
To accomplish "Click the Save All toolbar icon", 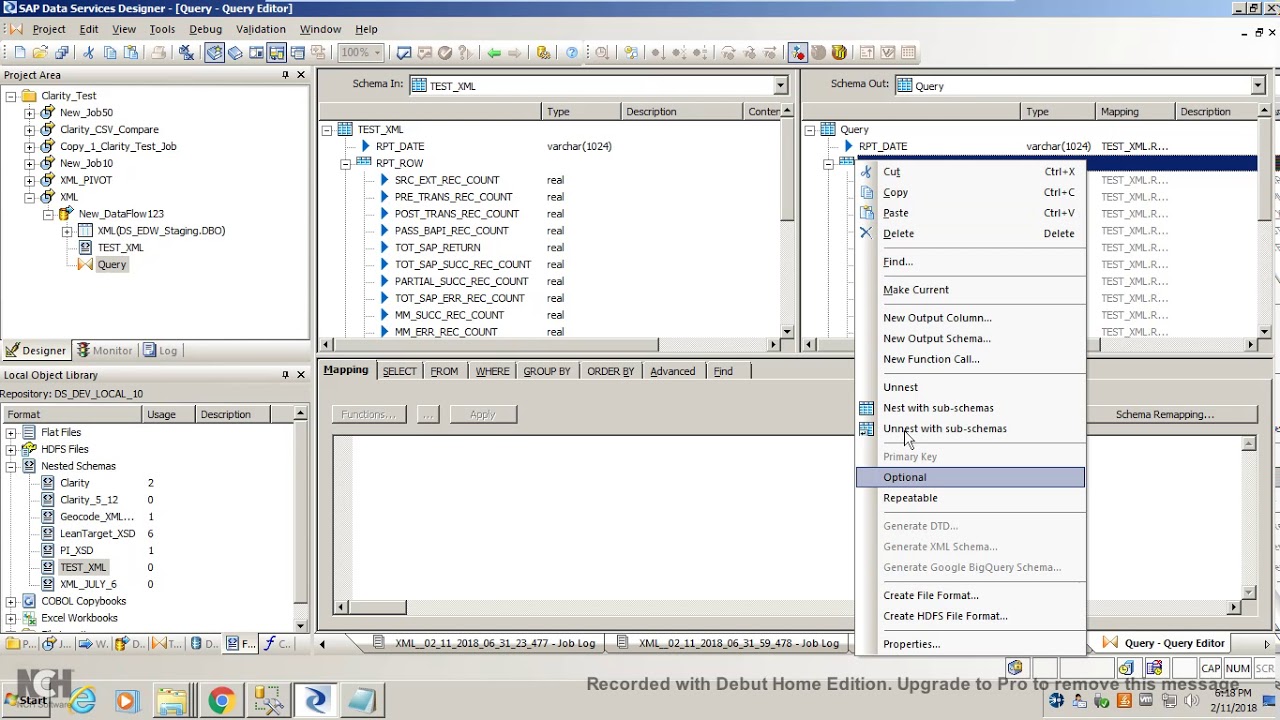I will pos(62,53).
